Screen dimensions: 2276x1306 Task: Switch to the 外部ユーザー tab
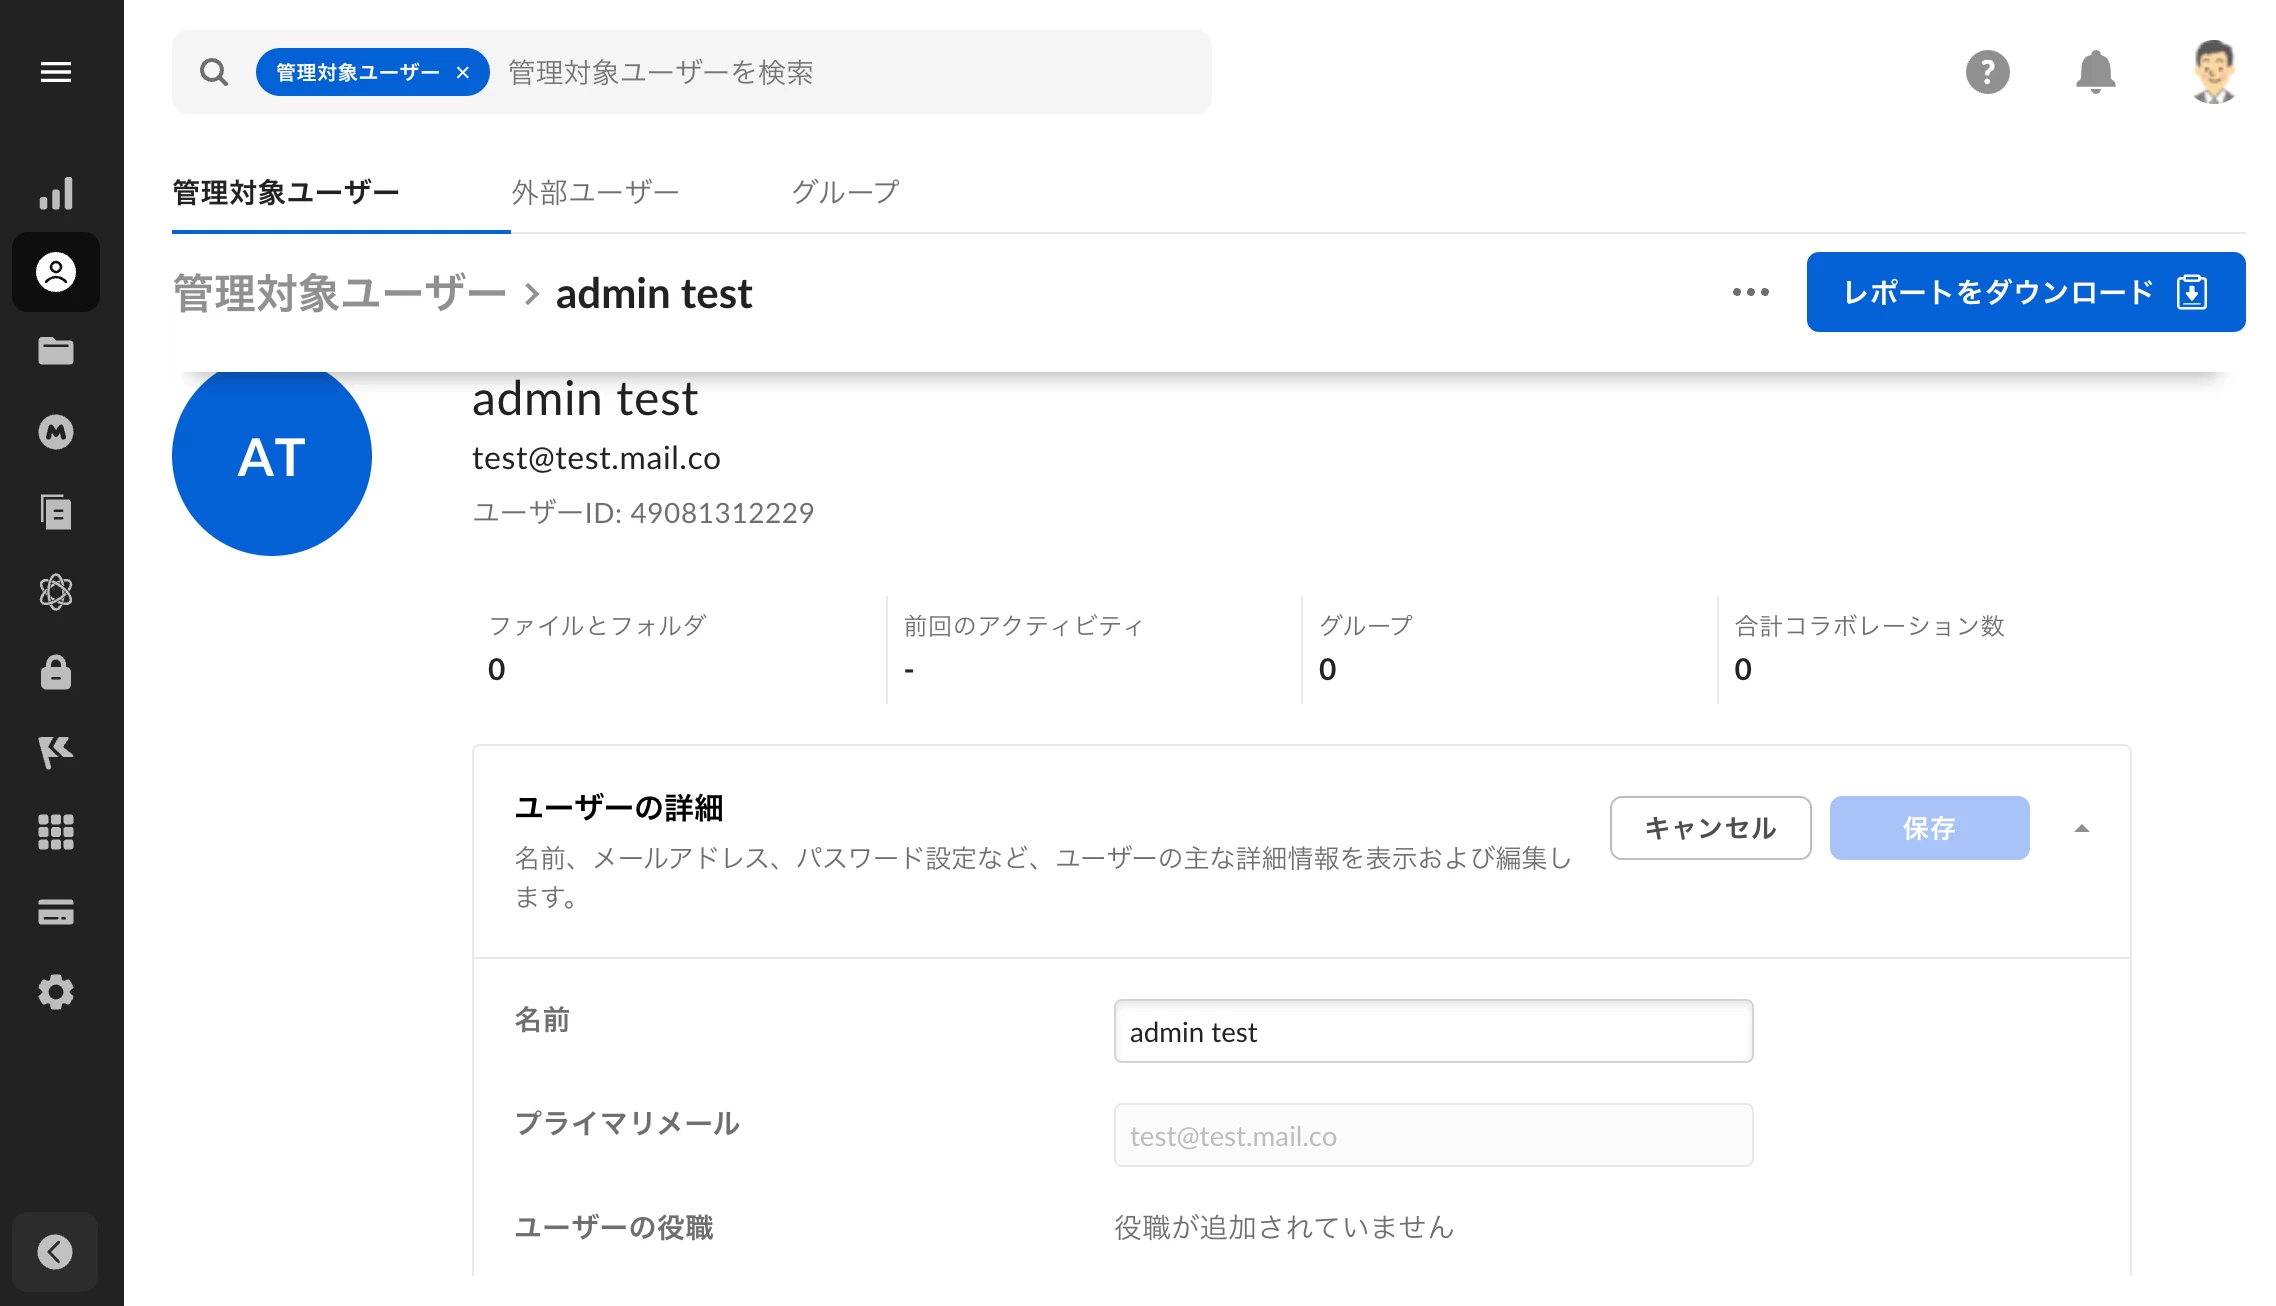pos(595,192)
